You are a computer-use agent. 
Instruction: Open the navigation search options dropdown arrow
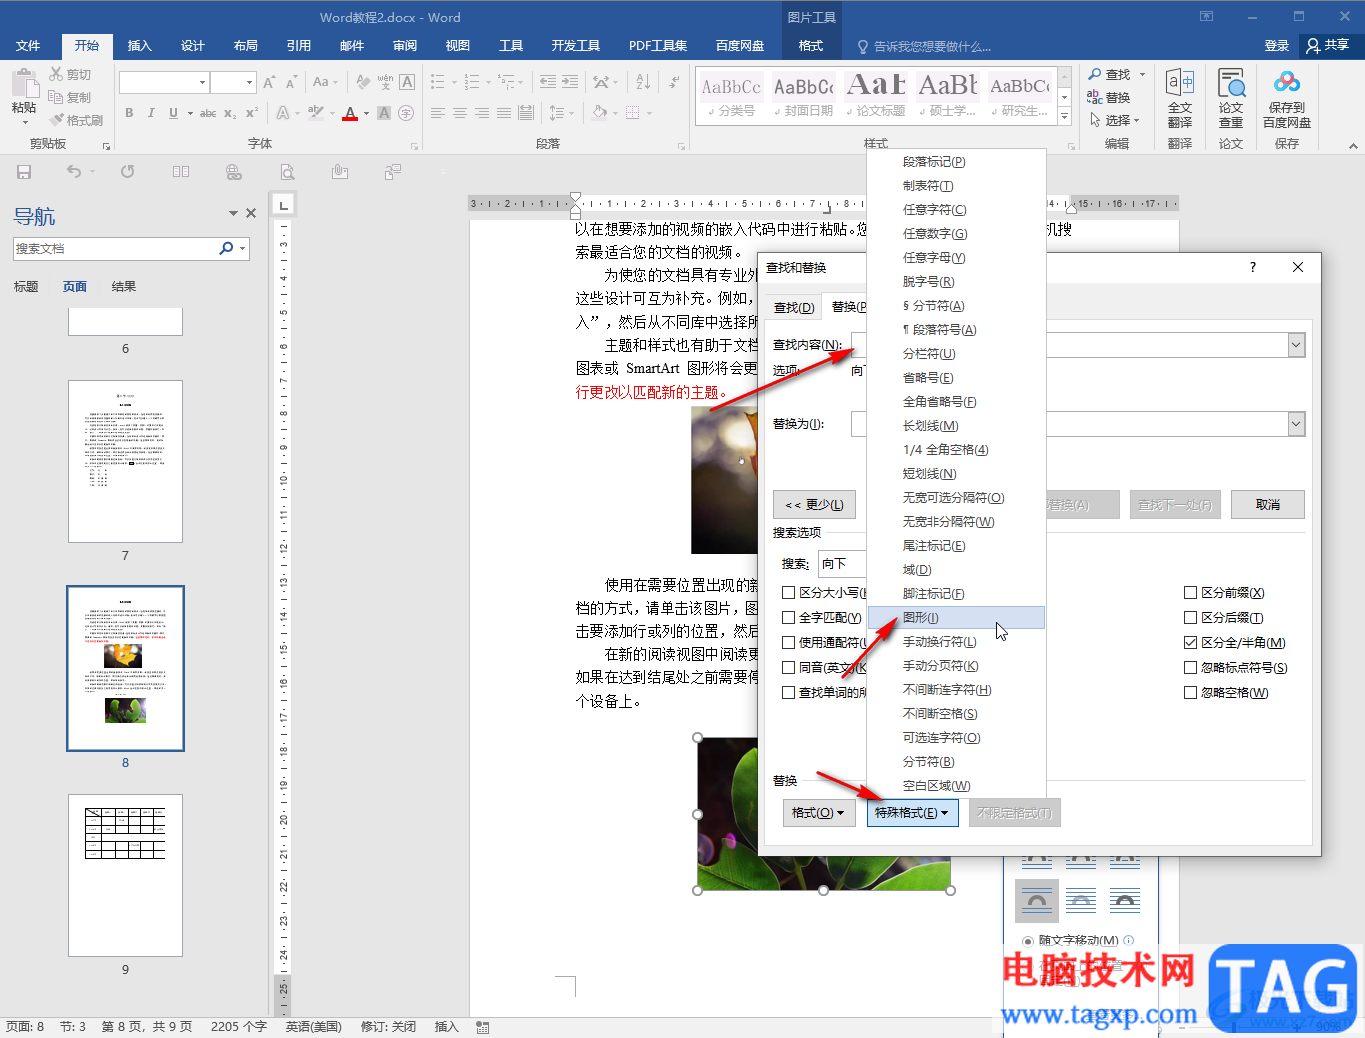pos(243,248)
